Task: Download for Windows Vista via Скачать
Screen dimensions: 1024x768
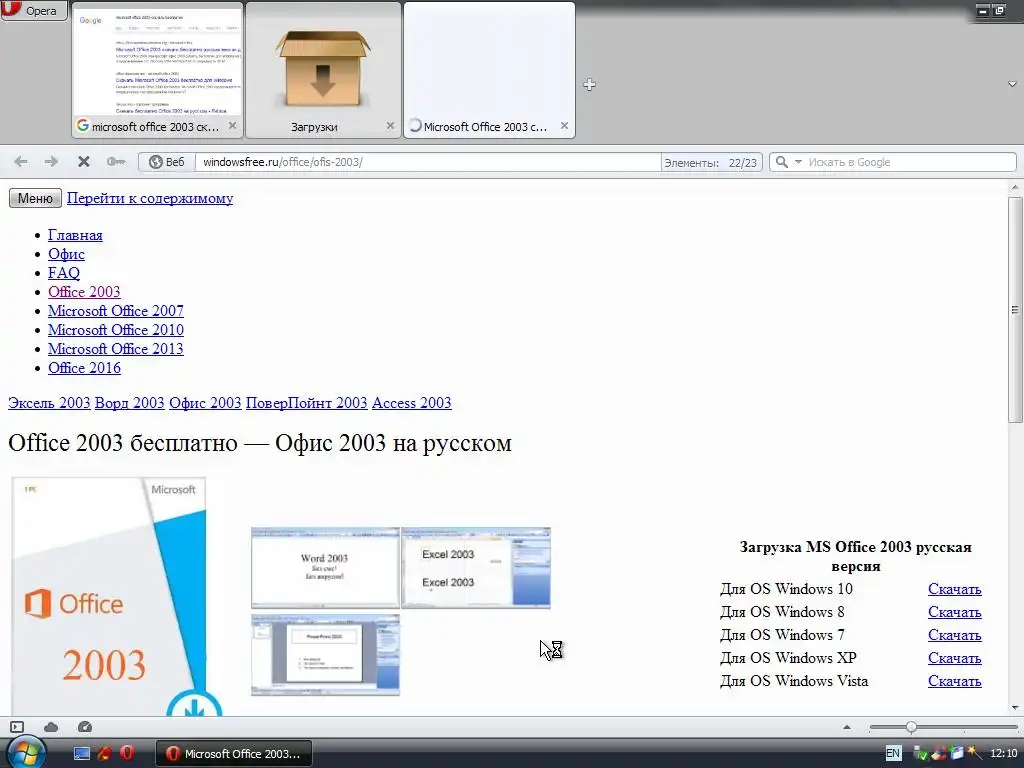Action: pos(954,680)
